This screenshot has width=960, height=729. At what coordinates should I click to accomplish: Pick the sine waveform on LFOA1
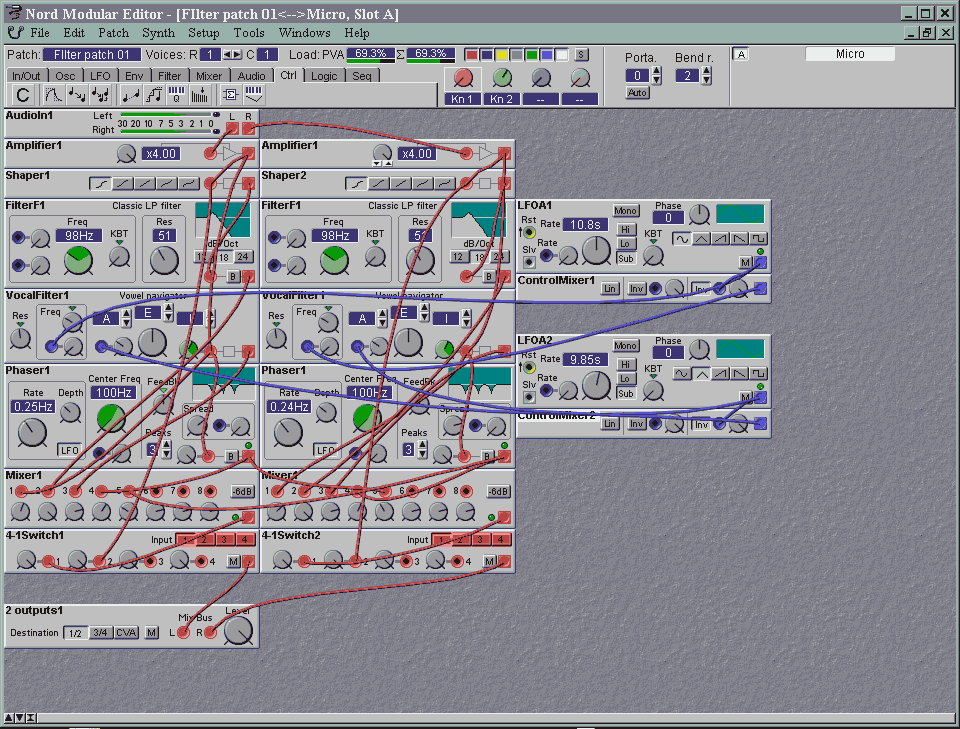681,239
